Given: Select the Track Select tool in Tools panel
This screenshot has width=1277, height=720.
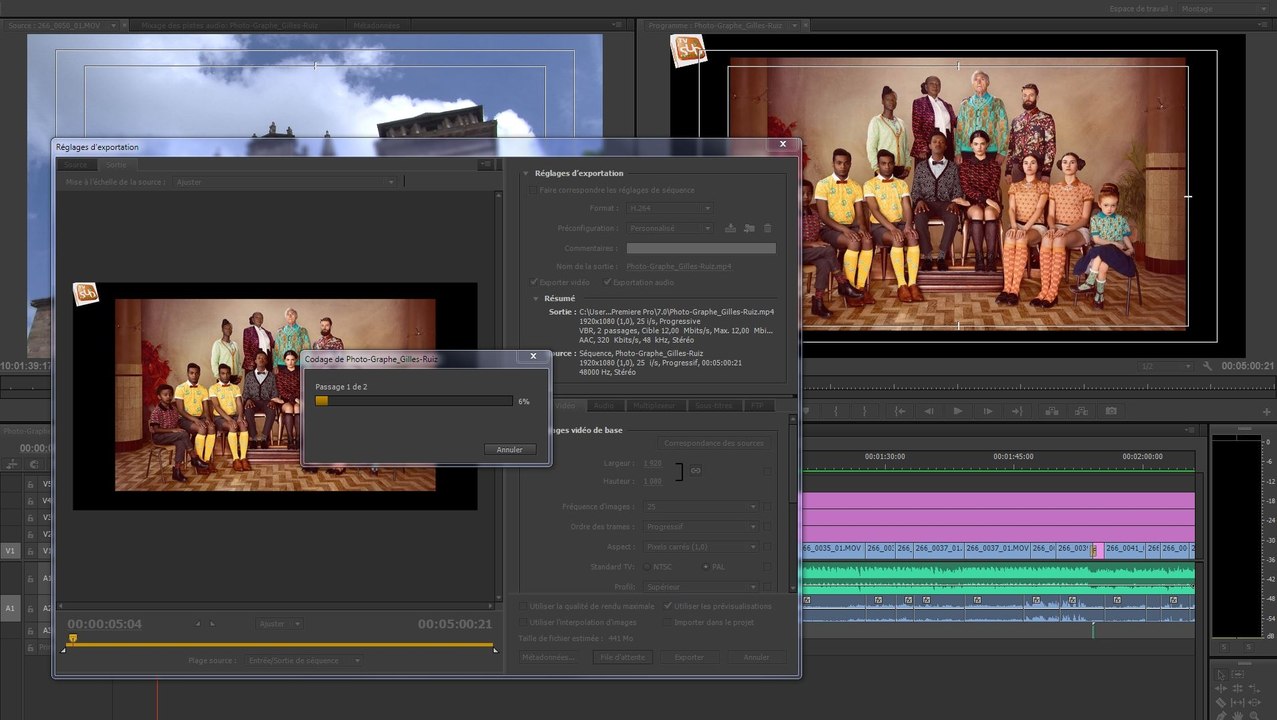Looking at the screenshot, I should (1239, 674).
